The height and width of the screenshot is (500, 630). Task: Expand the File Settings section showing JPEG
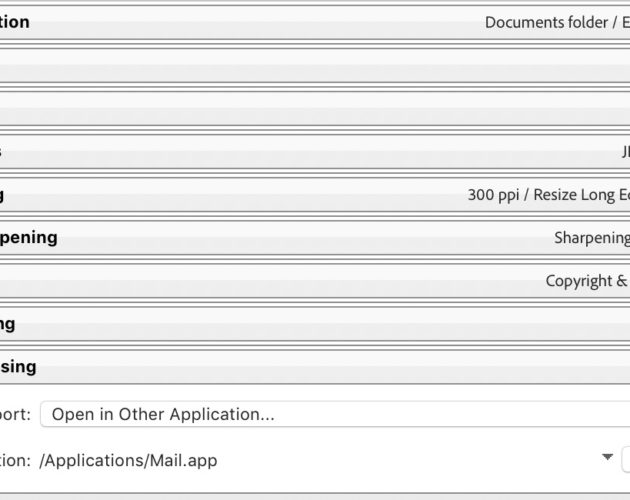(315, 152)
